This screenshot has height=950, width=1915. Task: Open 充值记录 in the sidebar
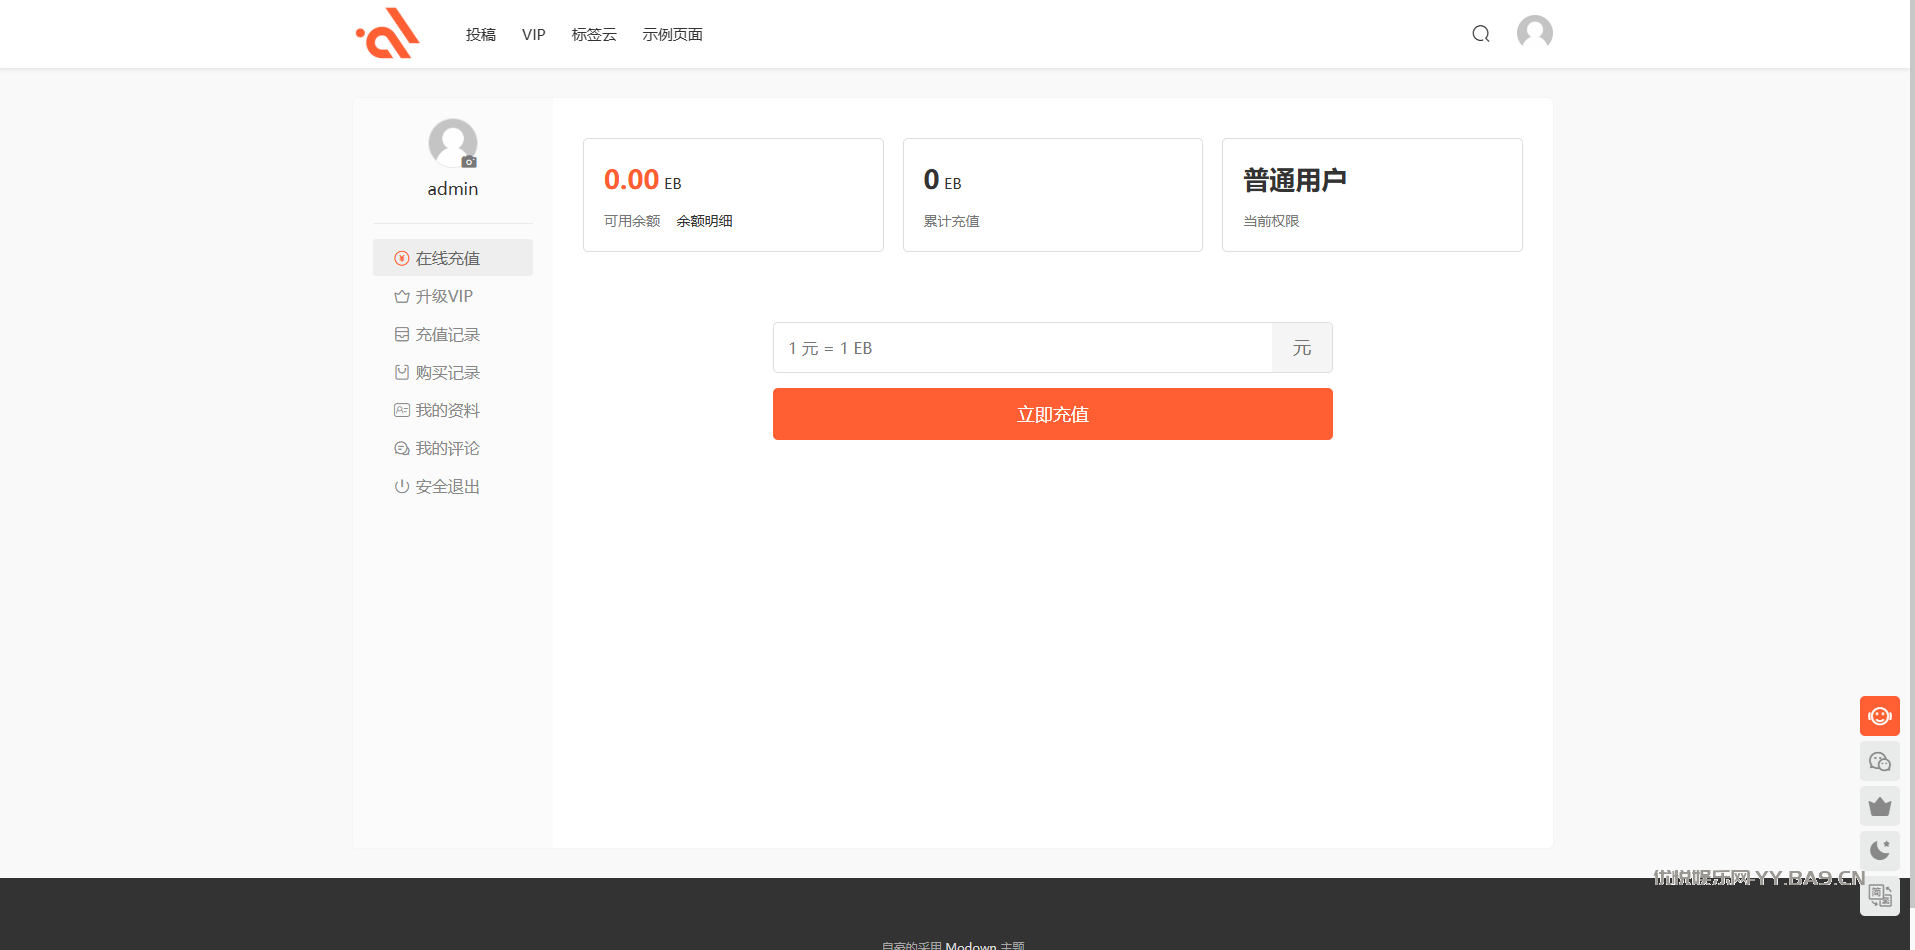(x=447, y=335)
